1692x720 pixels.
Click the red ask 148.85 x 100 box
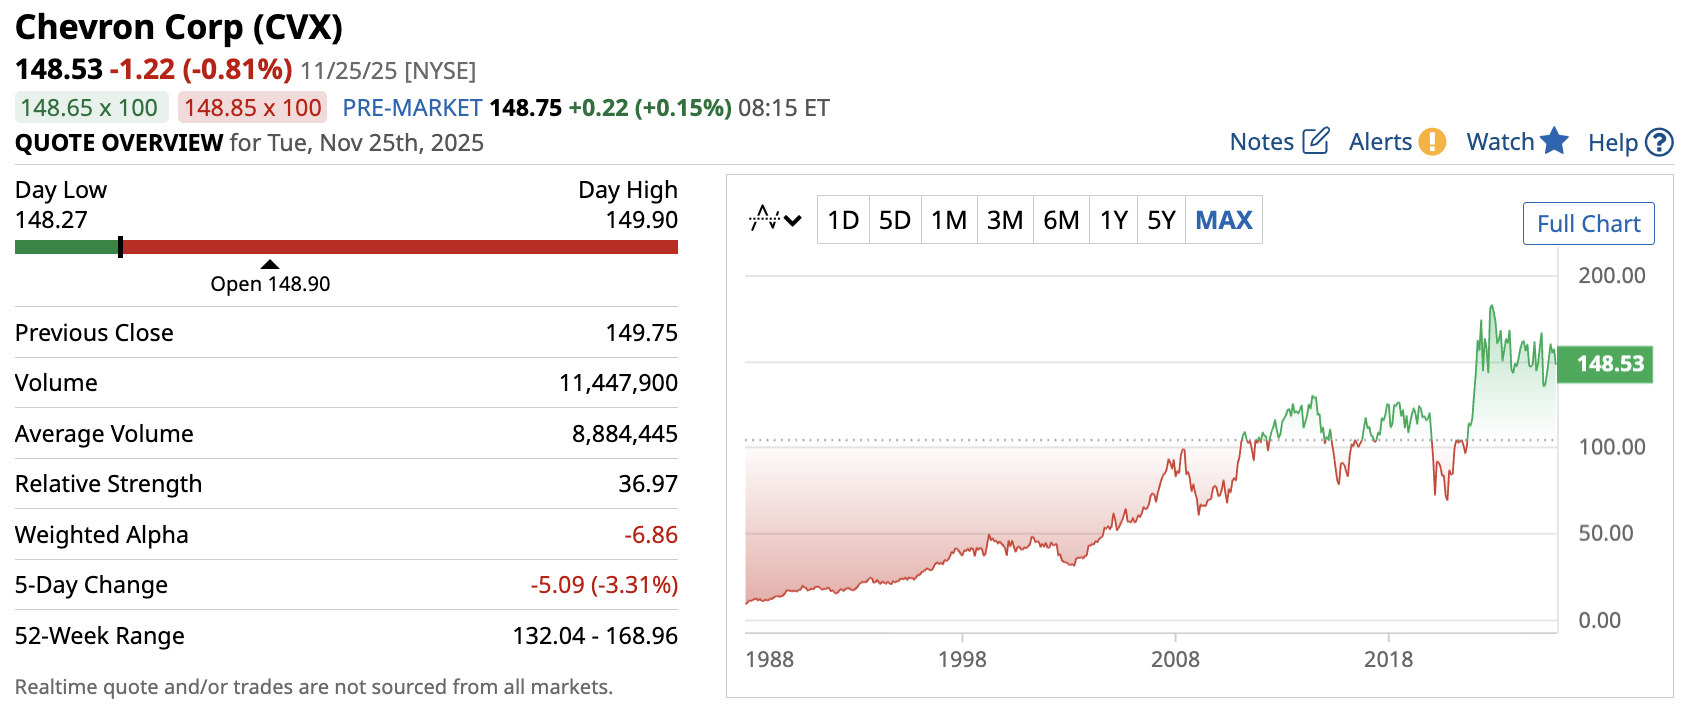[253, 108]
